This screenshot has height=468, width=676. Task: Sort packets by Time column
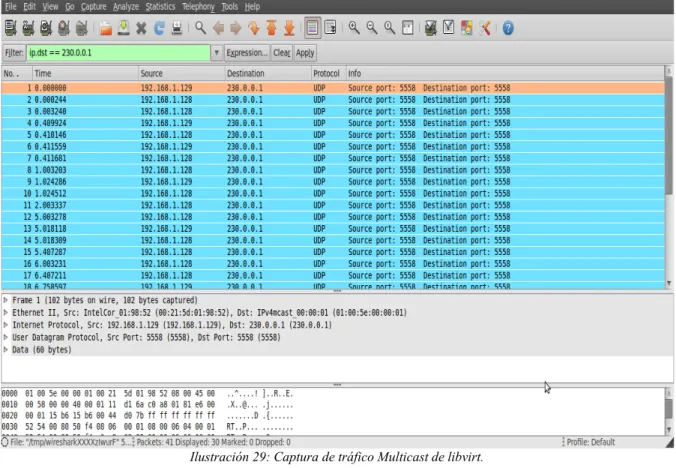pyautogui.click(x=85, y=74)
